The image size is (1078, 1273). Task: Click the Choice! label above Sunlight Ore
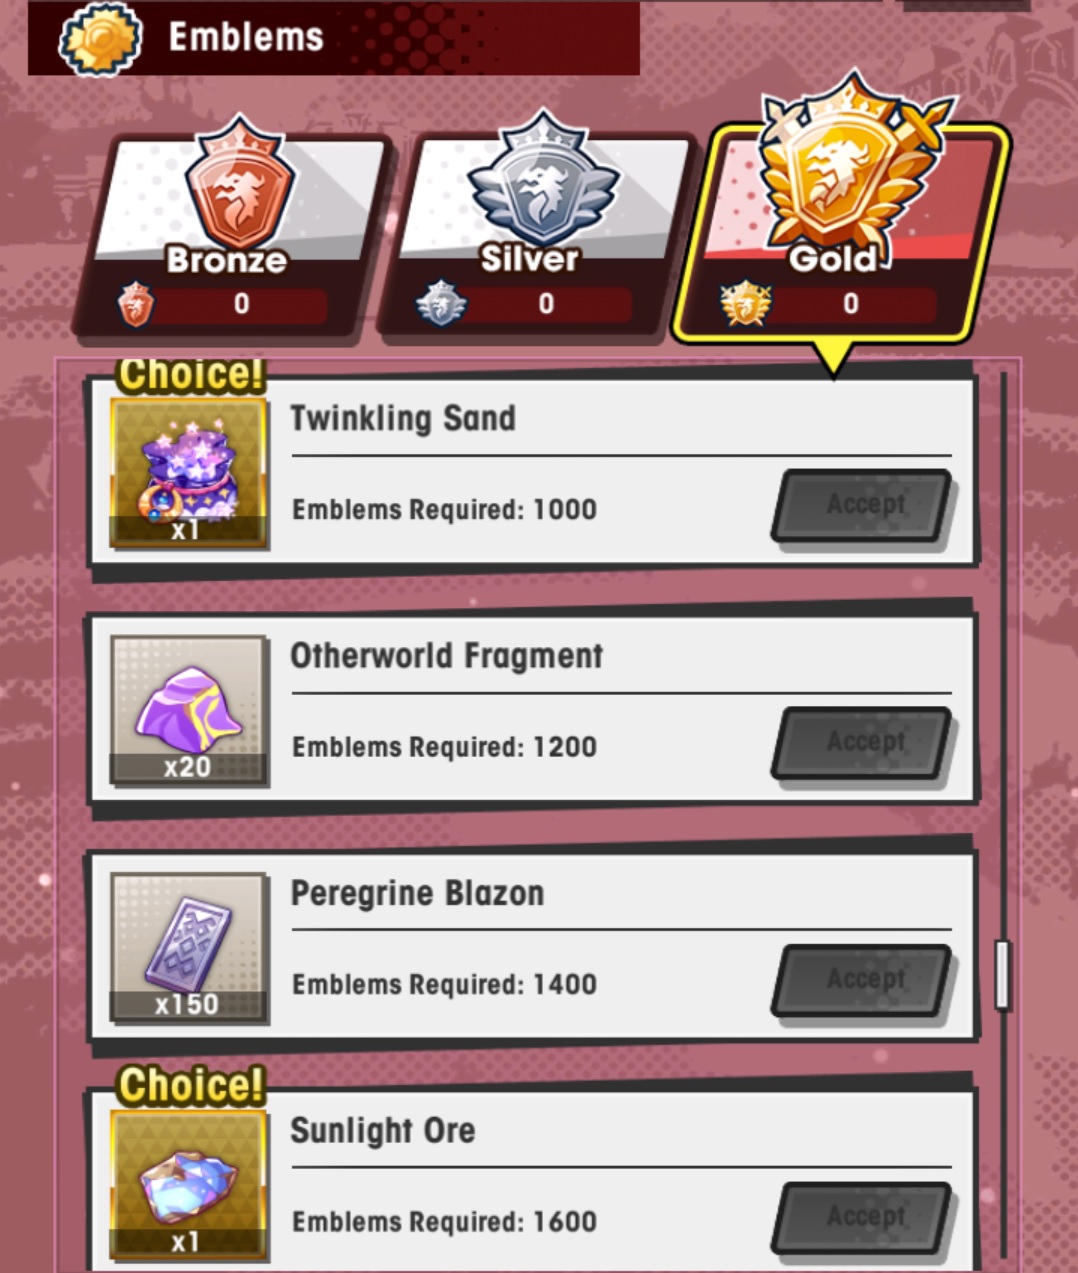pos(190,1085)
